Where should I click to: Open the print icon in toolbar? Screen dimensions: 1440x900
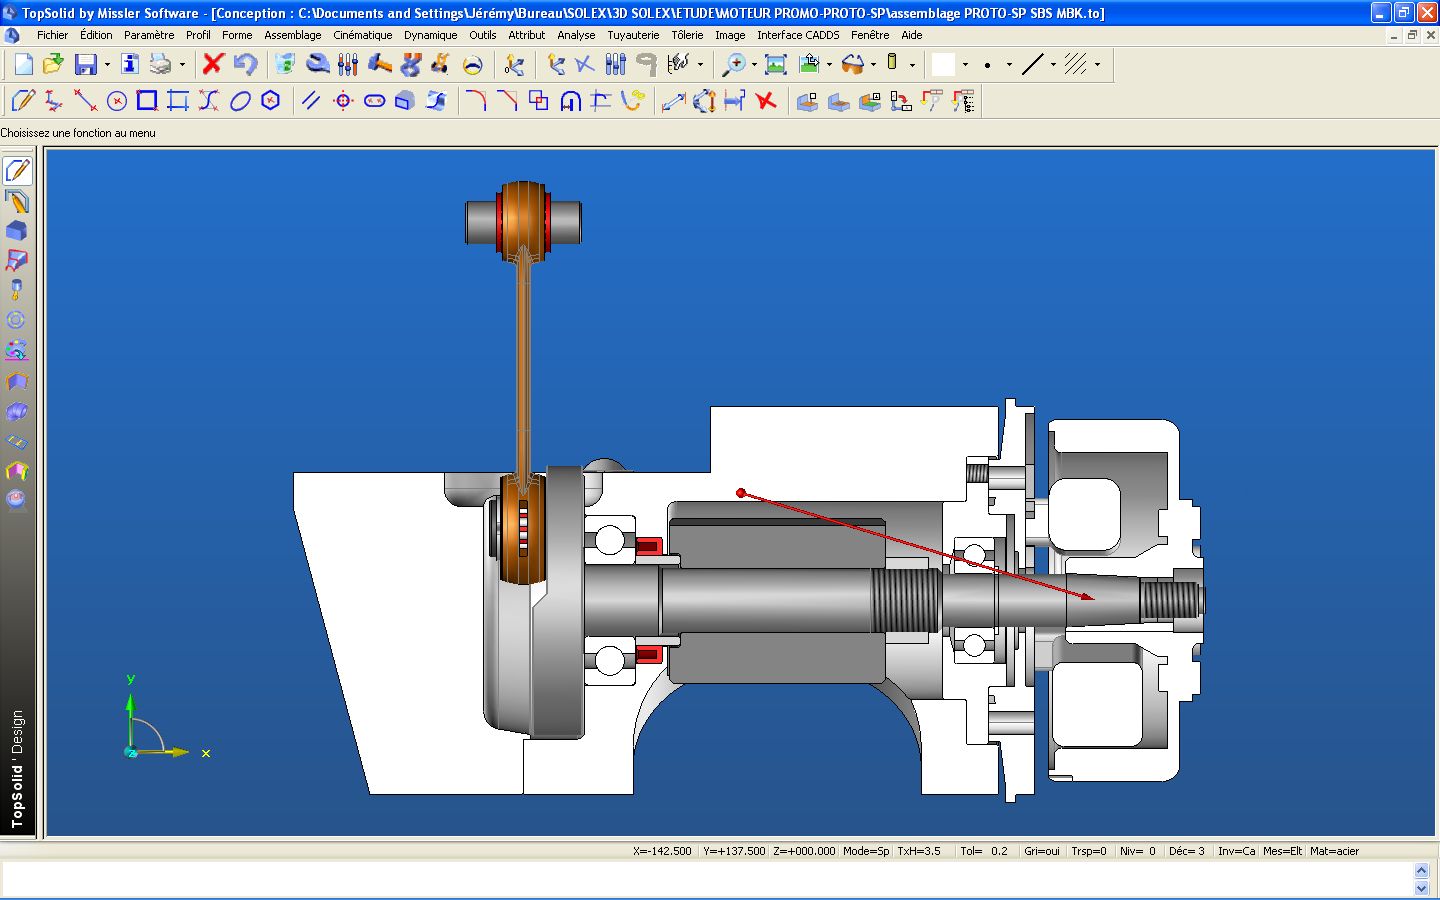[x=160, y=64]
